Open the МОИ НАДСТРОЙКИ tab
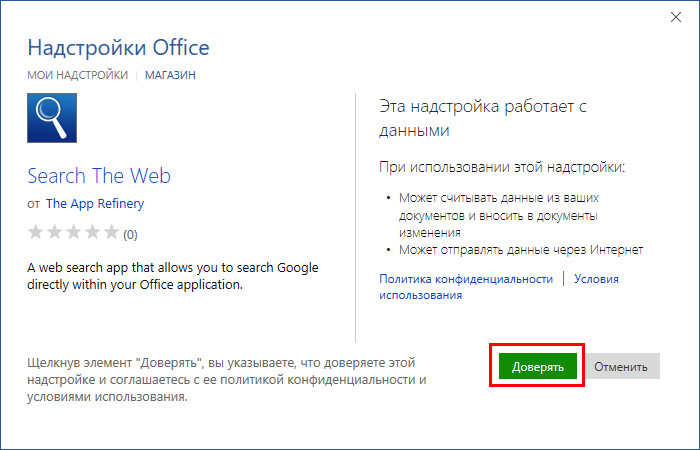700x450 pixels. (77, 75)
